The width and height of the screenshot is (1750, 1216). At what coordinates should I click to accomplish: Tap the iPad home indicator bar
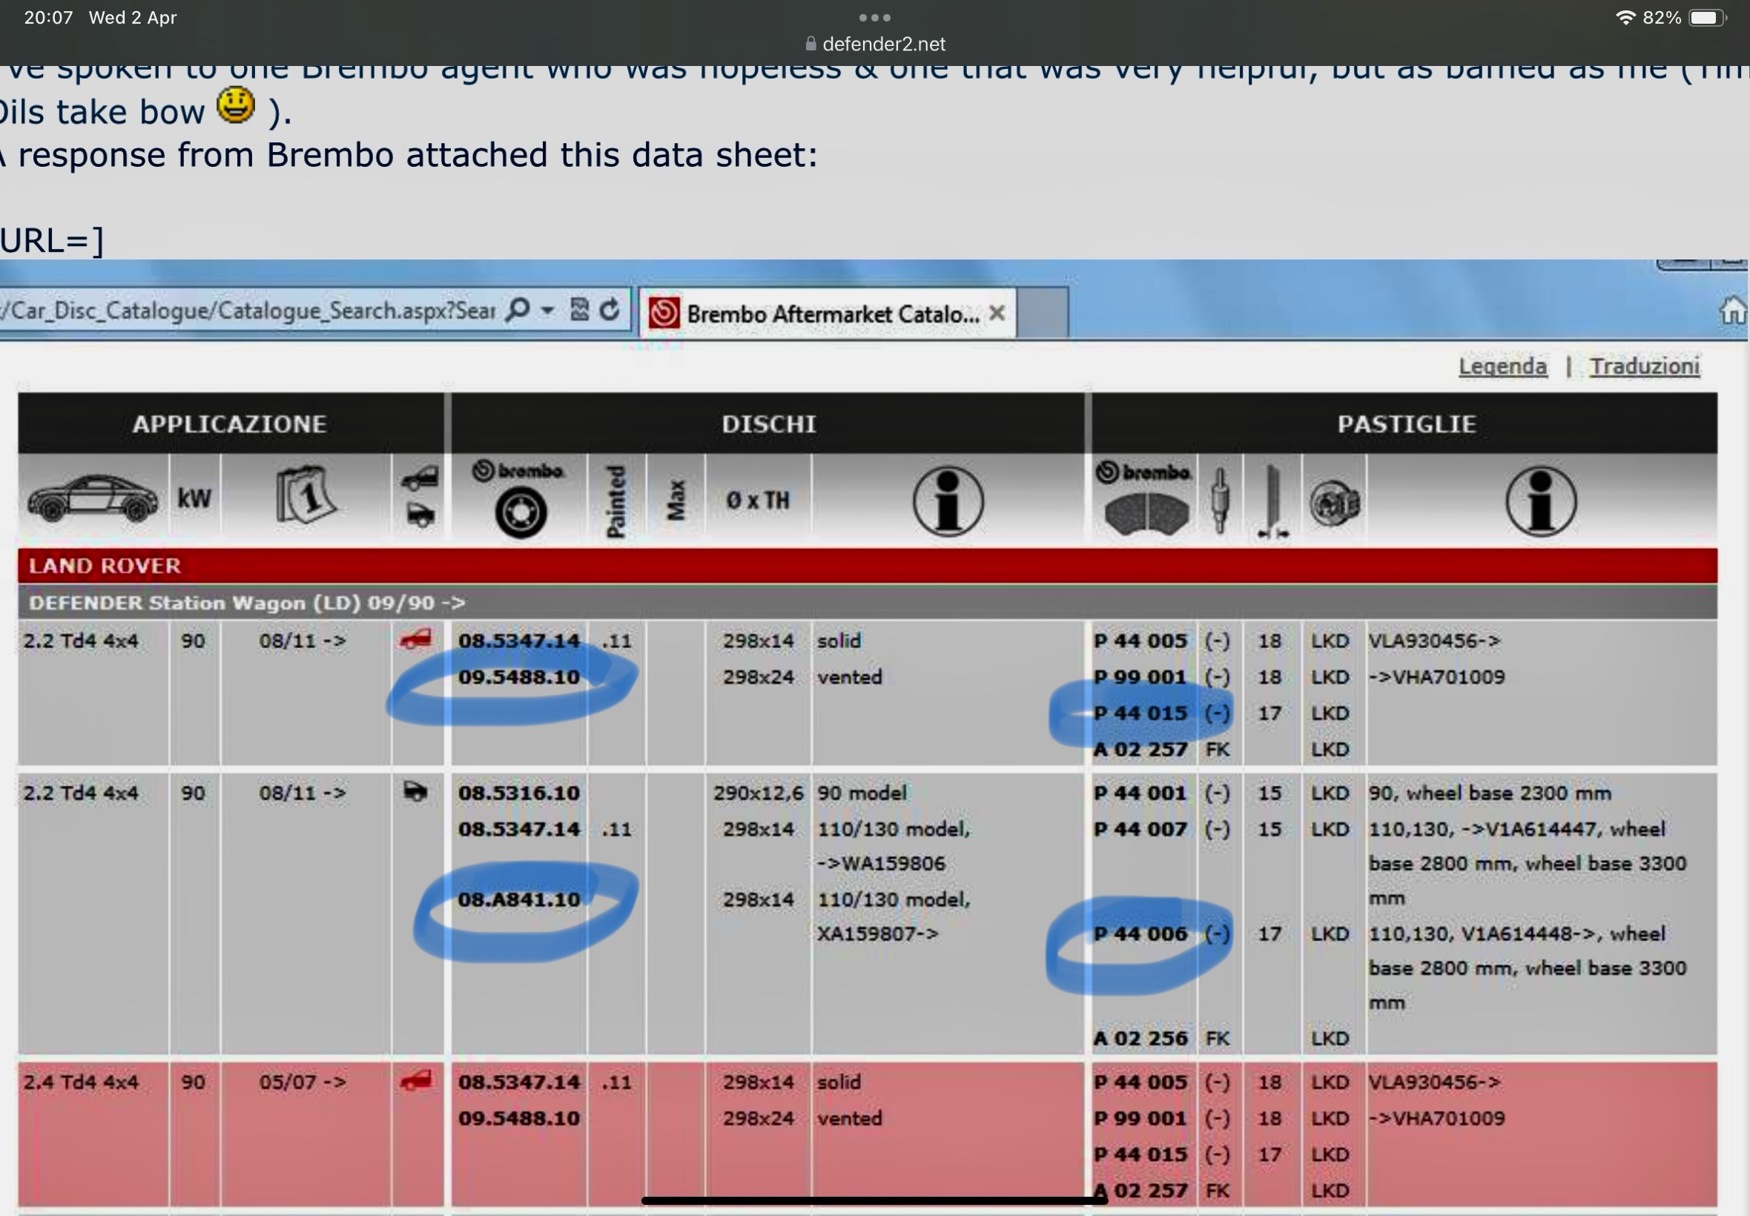click(x=875, y=1199)
